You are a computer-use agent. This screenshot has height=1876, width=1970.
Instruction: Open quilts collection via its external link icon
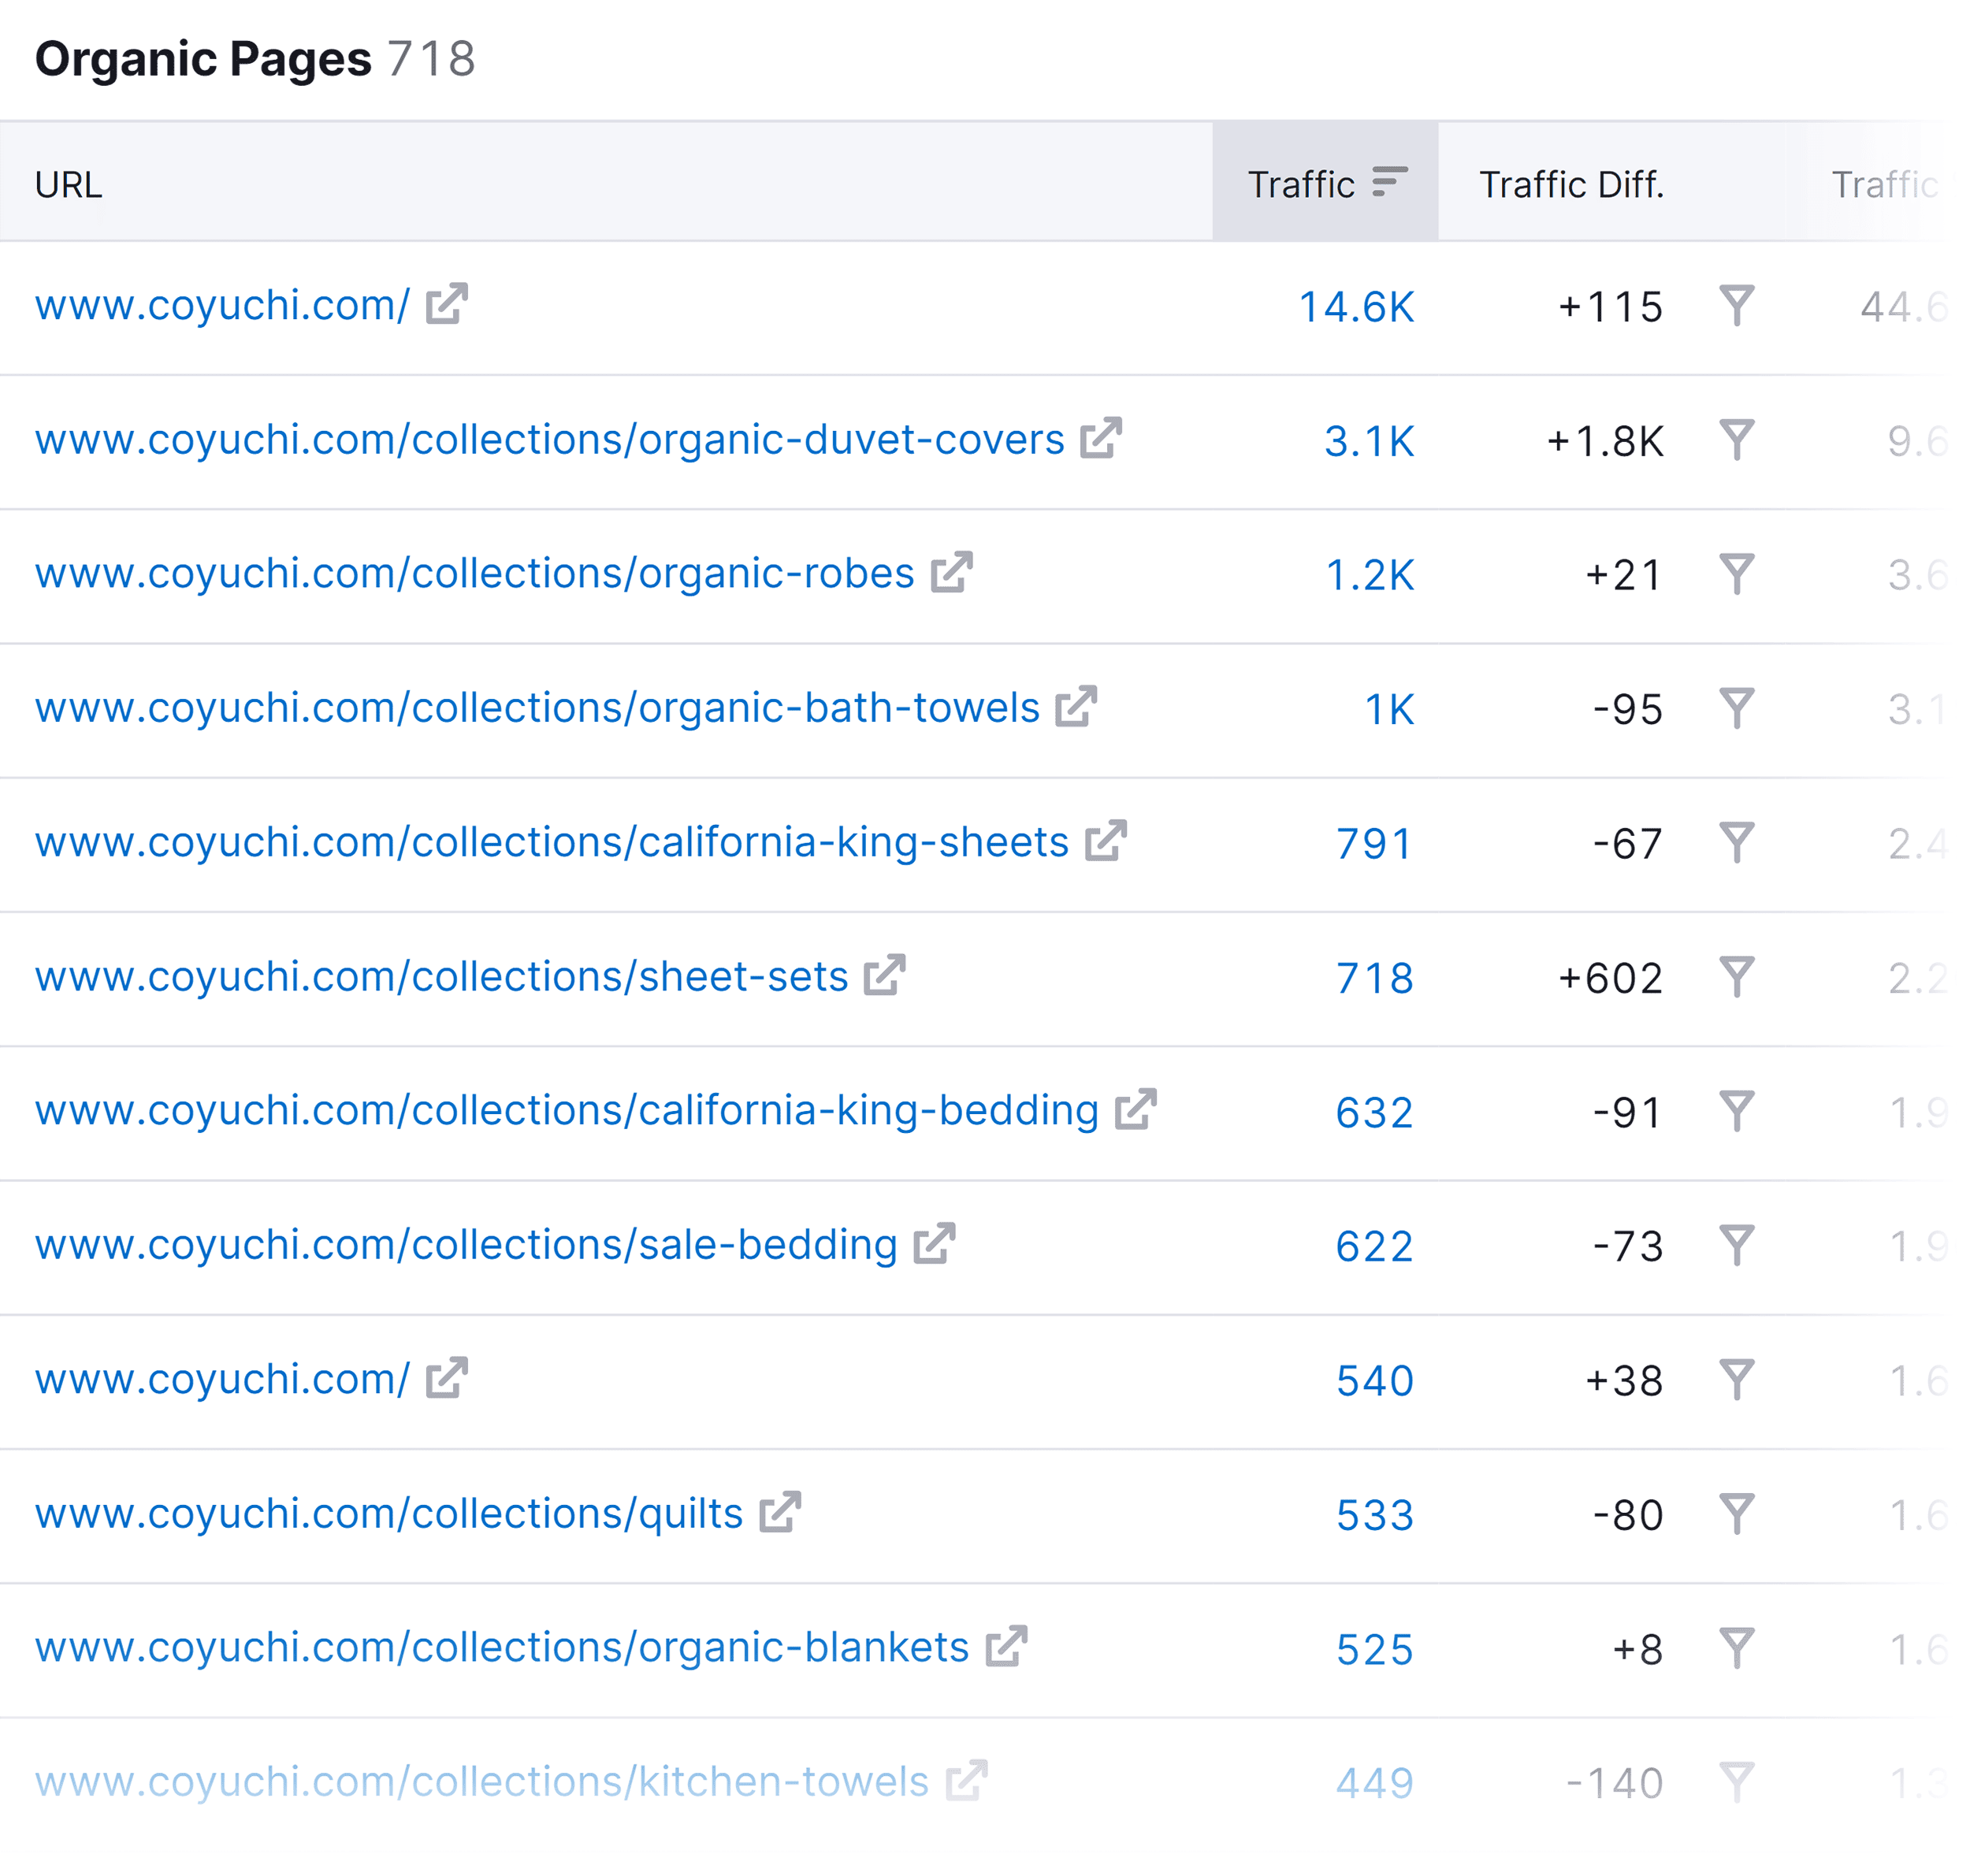coord(782,1512)
